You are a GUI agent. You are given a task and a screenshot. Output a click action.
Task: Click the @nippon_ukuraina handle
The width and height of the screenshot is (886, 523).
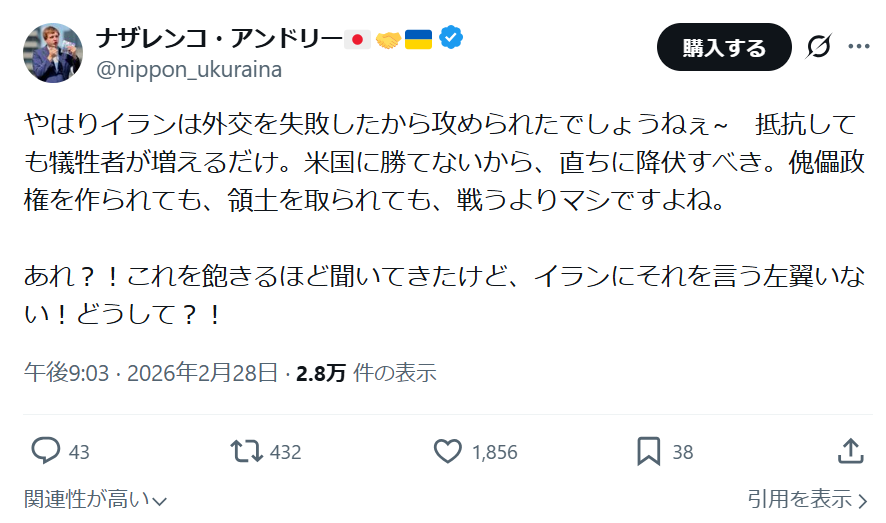tap(189, 69)
